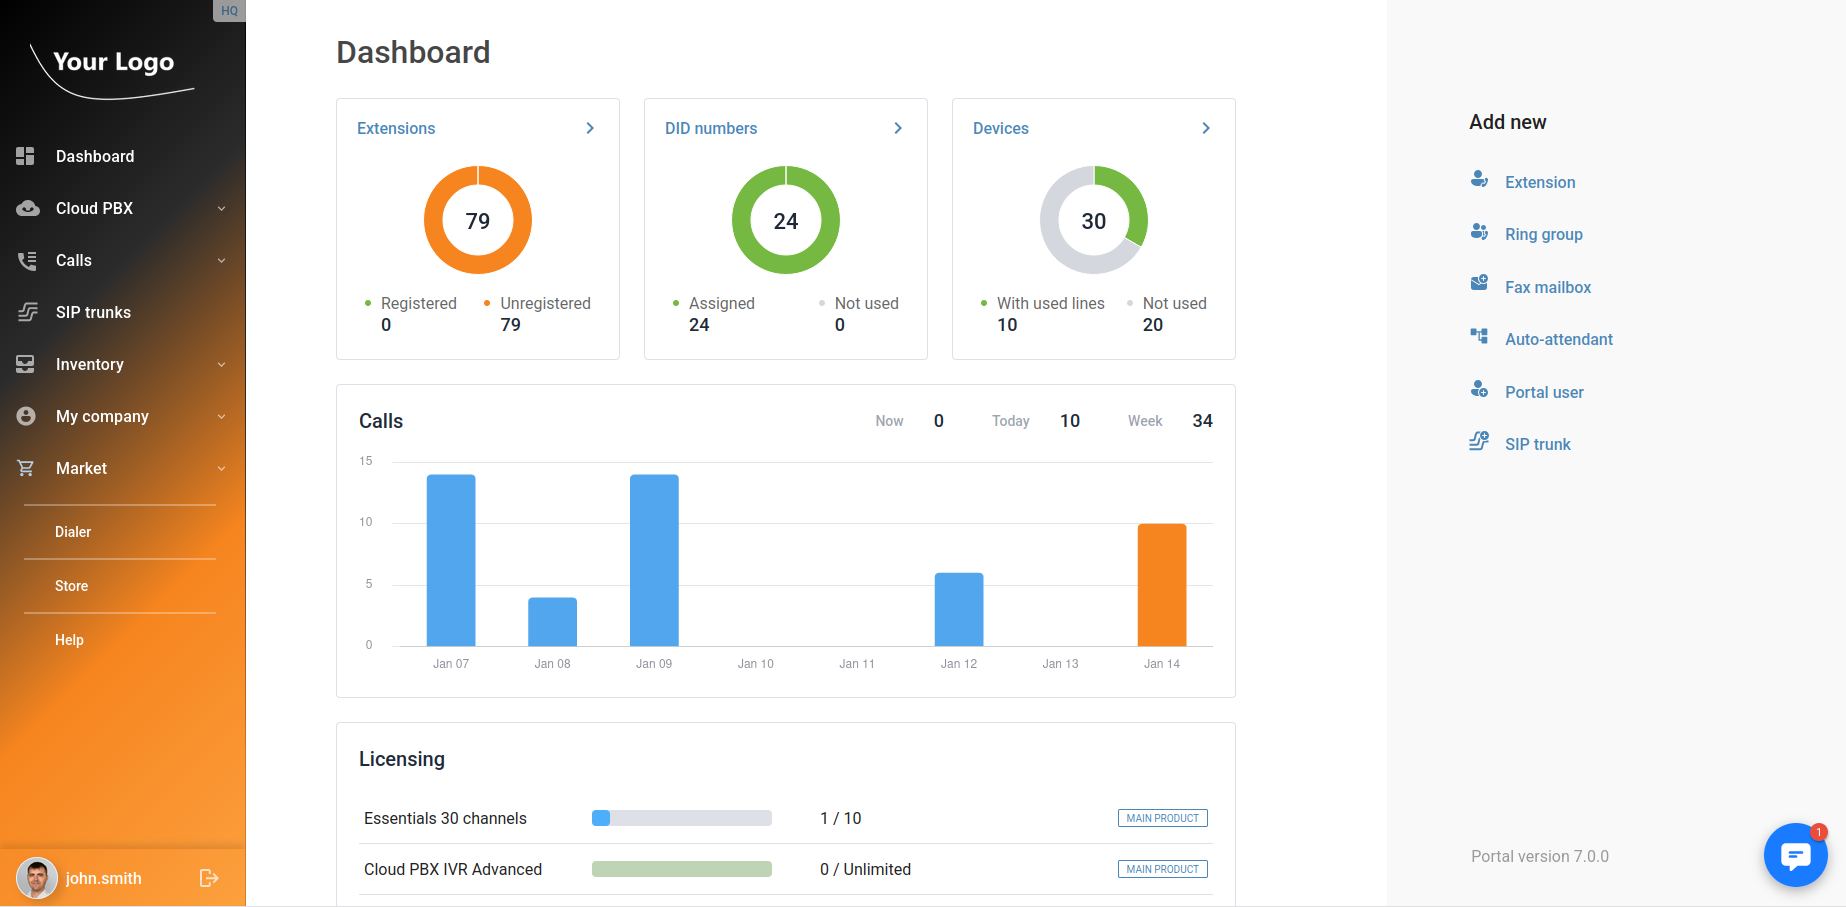Open the DID numbers details link
This screenshot has width=1846, height=907.
(x=898, y=128)
